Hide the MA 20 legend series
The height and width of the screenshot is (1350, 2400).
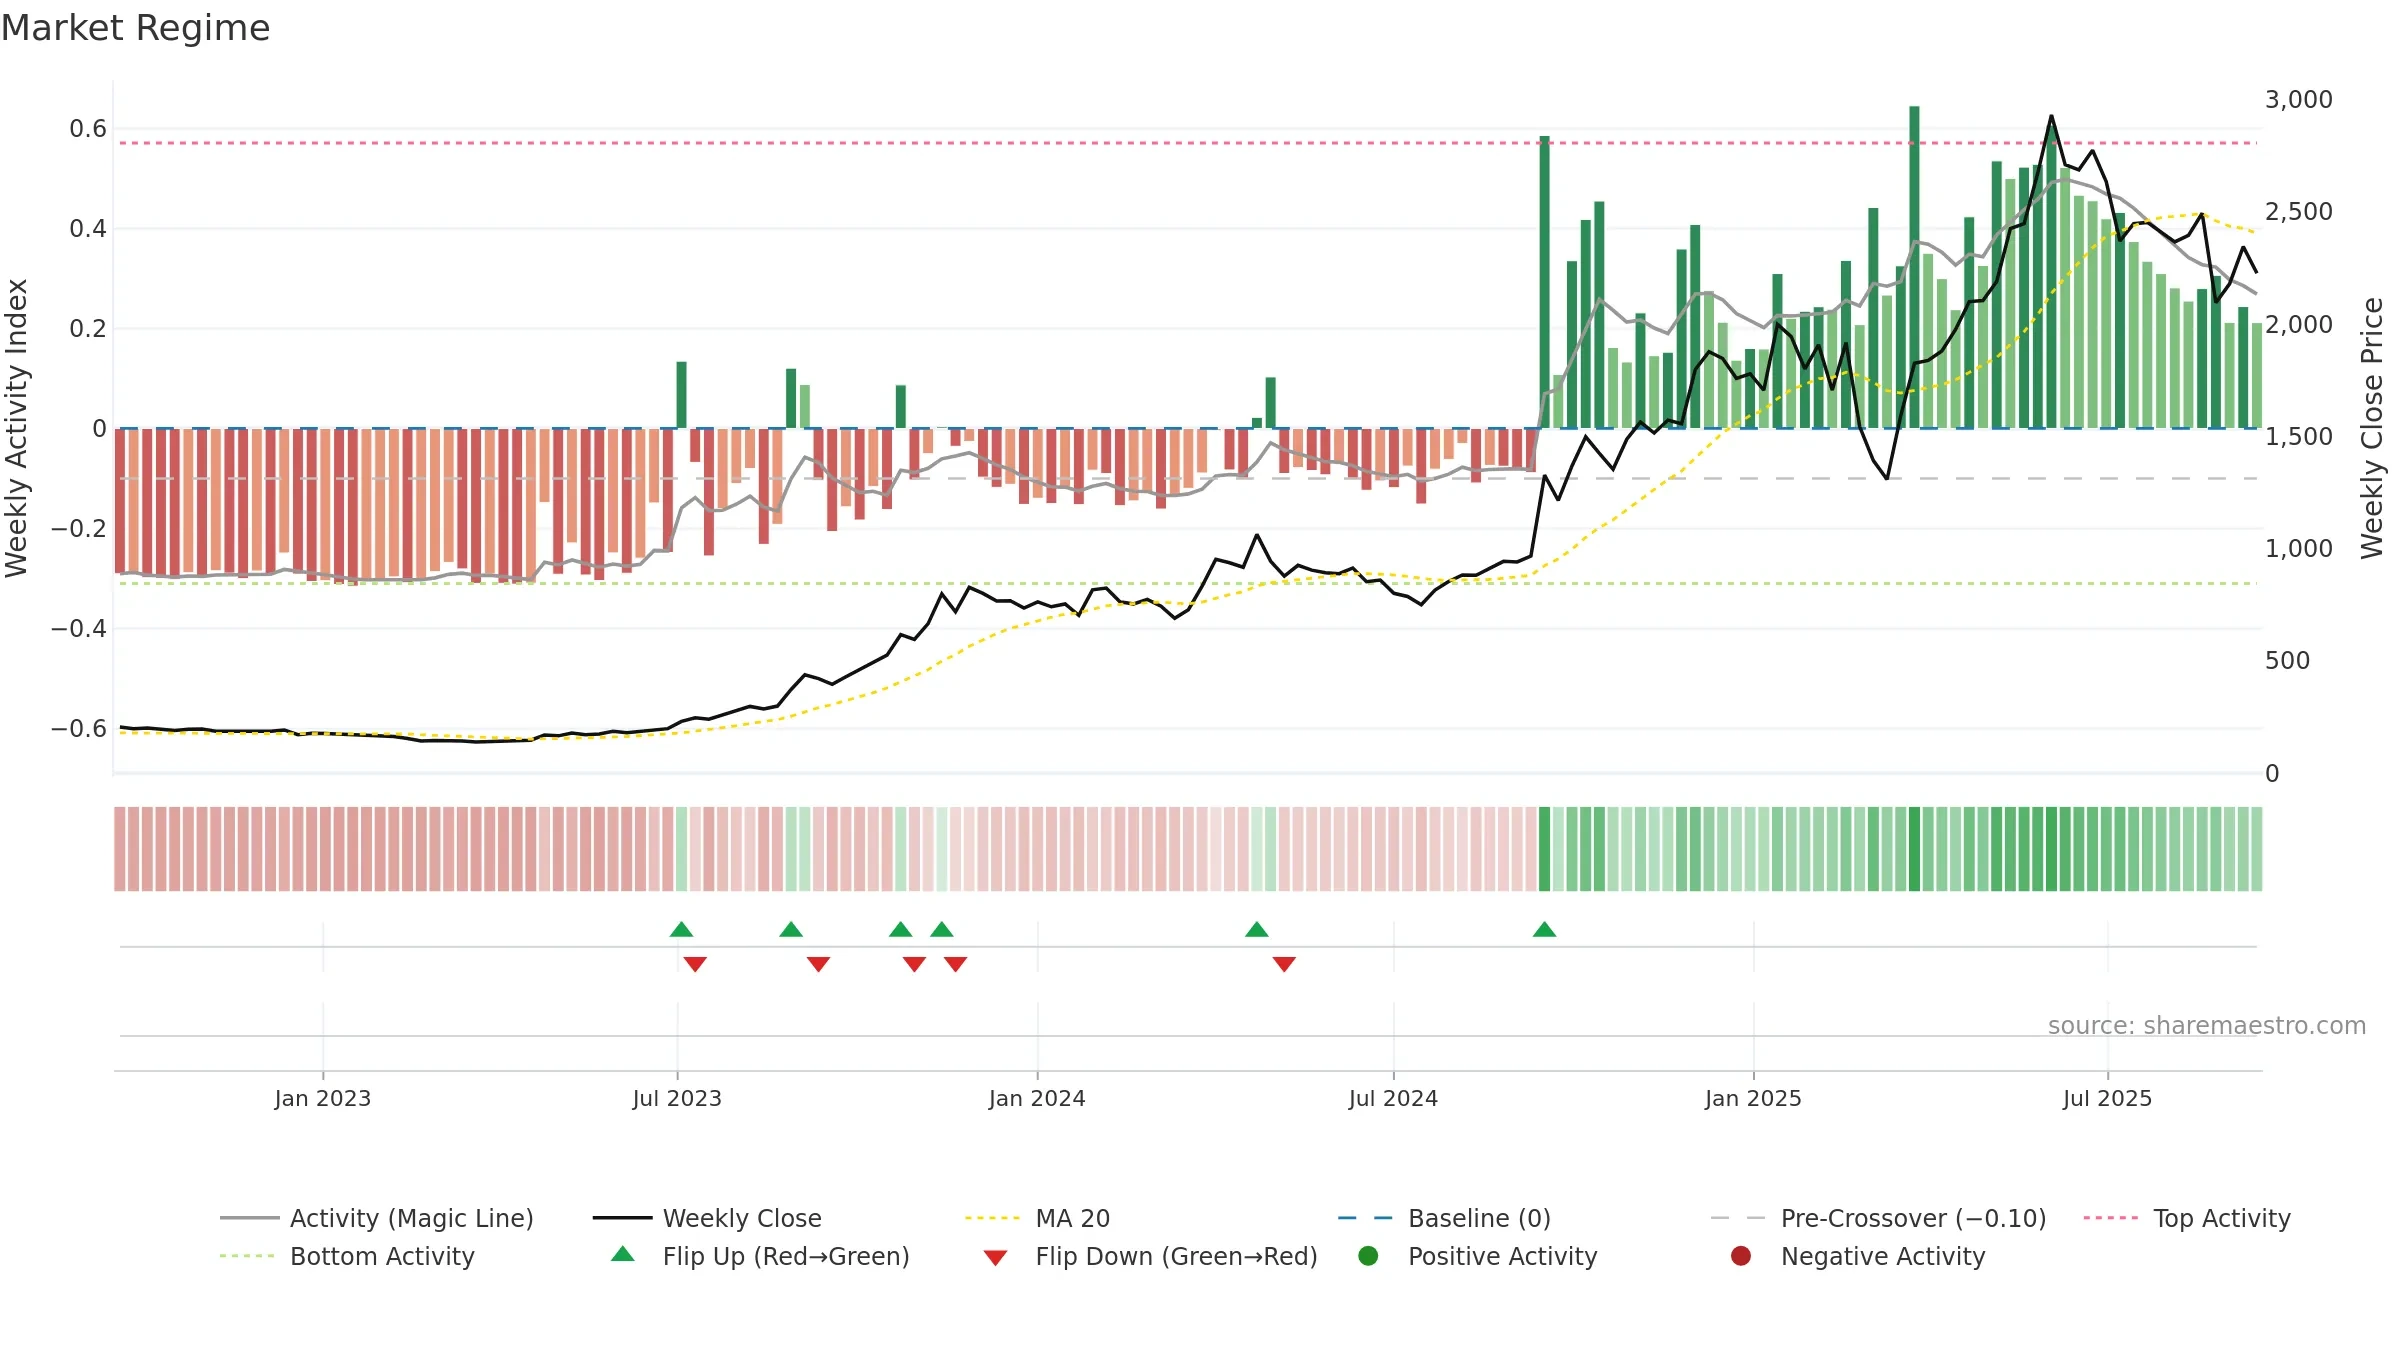(1037, 1218)
